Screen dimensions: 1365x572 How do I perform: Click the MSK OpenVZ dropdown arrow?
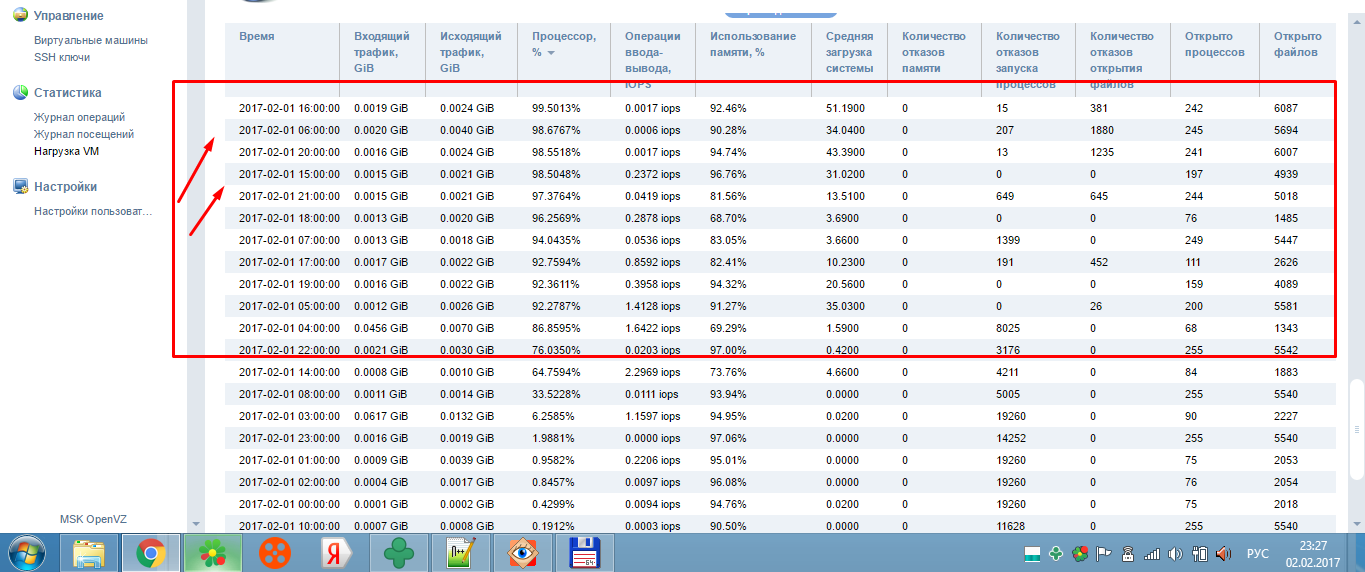[x=196, y=523]
